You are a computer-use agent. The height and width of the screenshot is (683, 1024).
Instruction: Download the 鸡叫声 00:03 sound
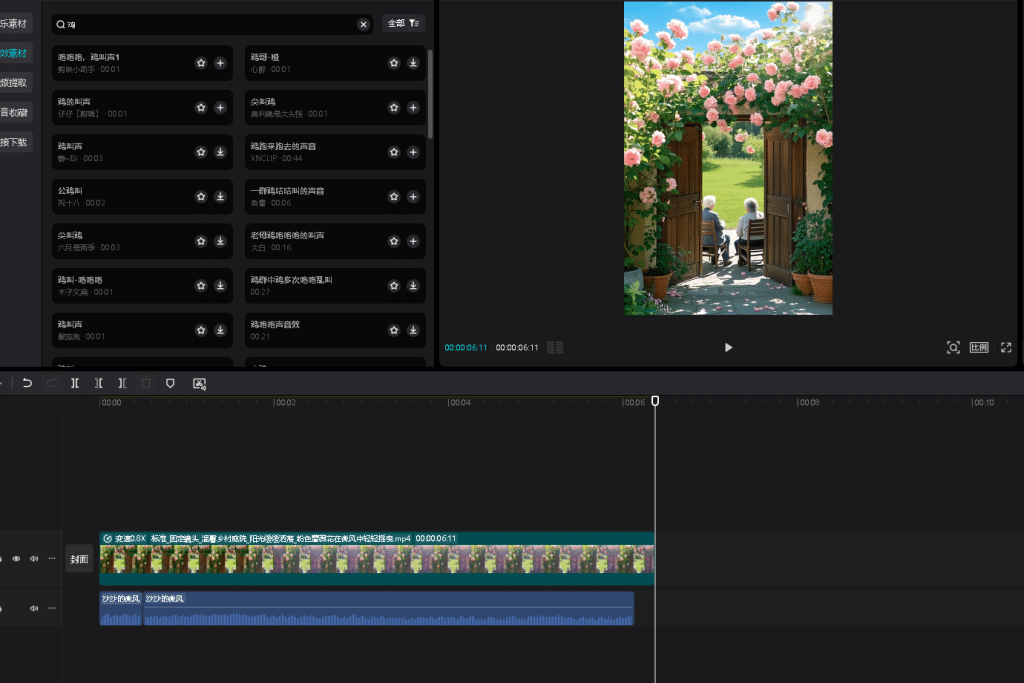coord(220,151)
